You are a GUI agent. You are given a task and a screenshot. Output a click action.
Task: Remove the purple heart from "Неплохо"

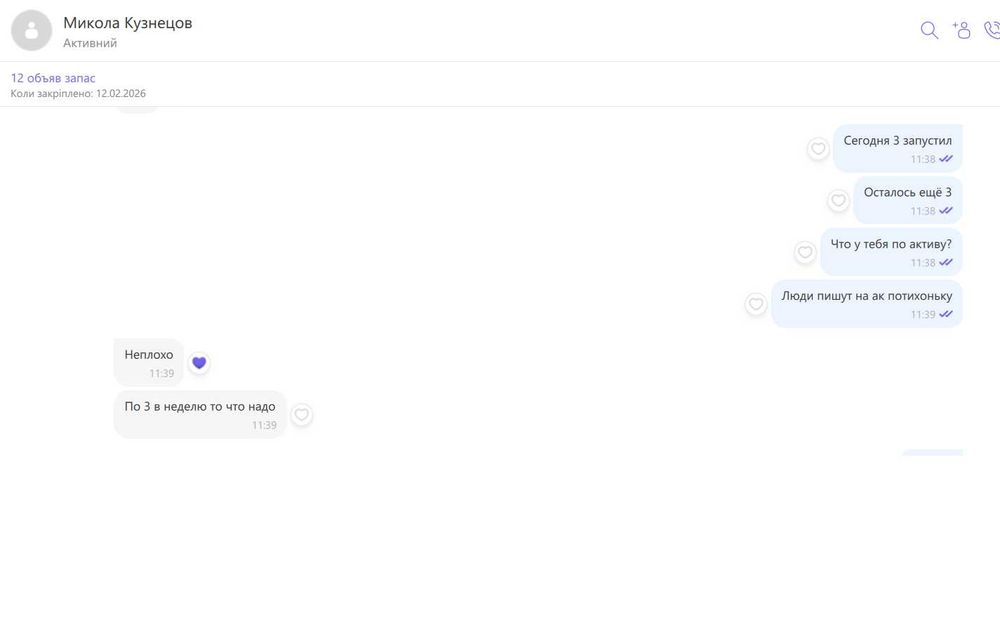(199, 363)
